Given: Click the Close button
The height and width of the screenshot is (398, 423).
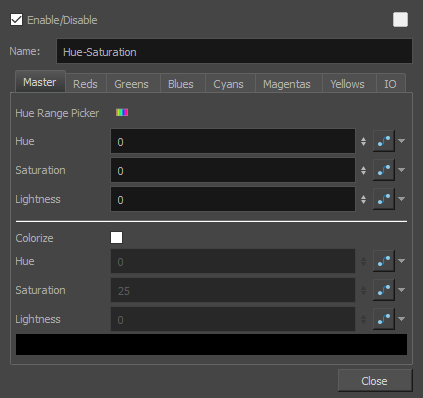Looking at the screenshot, I should pyautogui.click(x=375, y=381).
